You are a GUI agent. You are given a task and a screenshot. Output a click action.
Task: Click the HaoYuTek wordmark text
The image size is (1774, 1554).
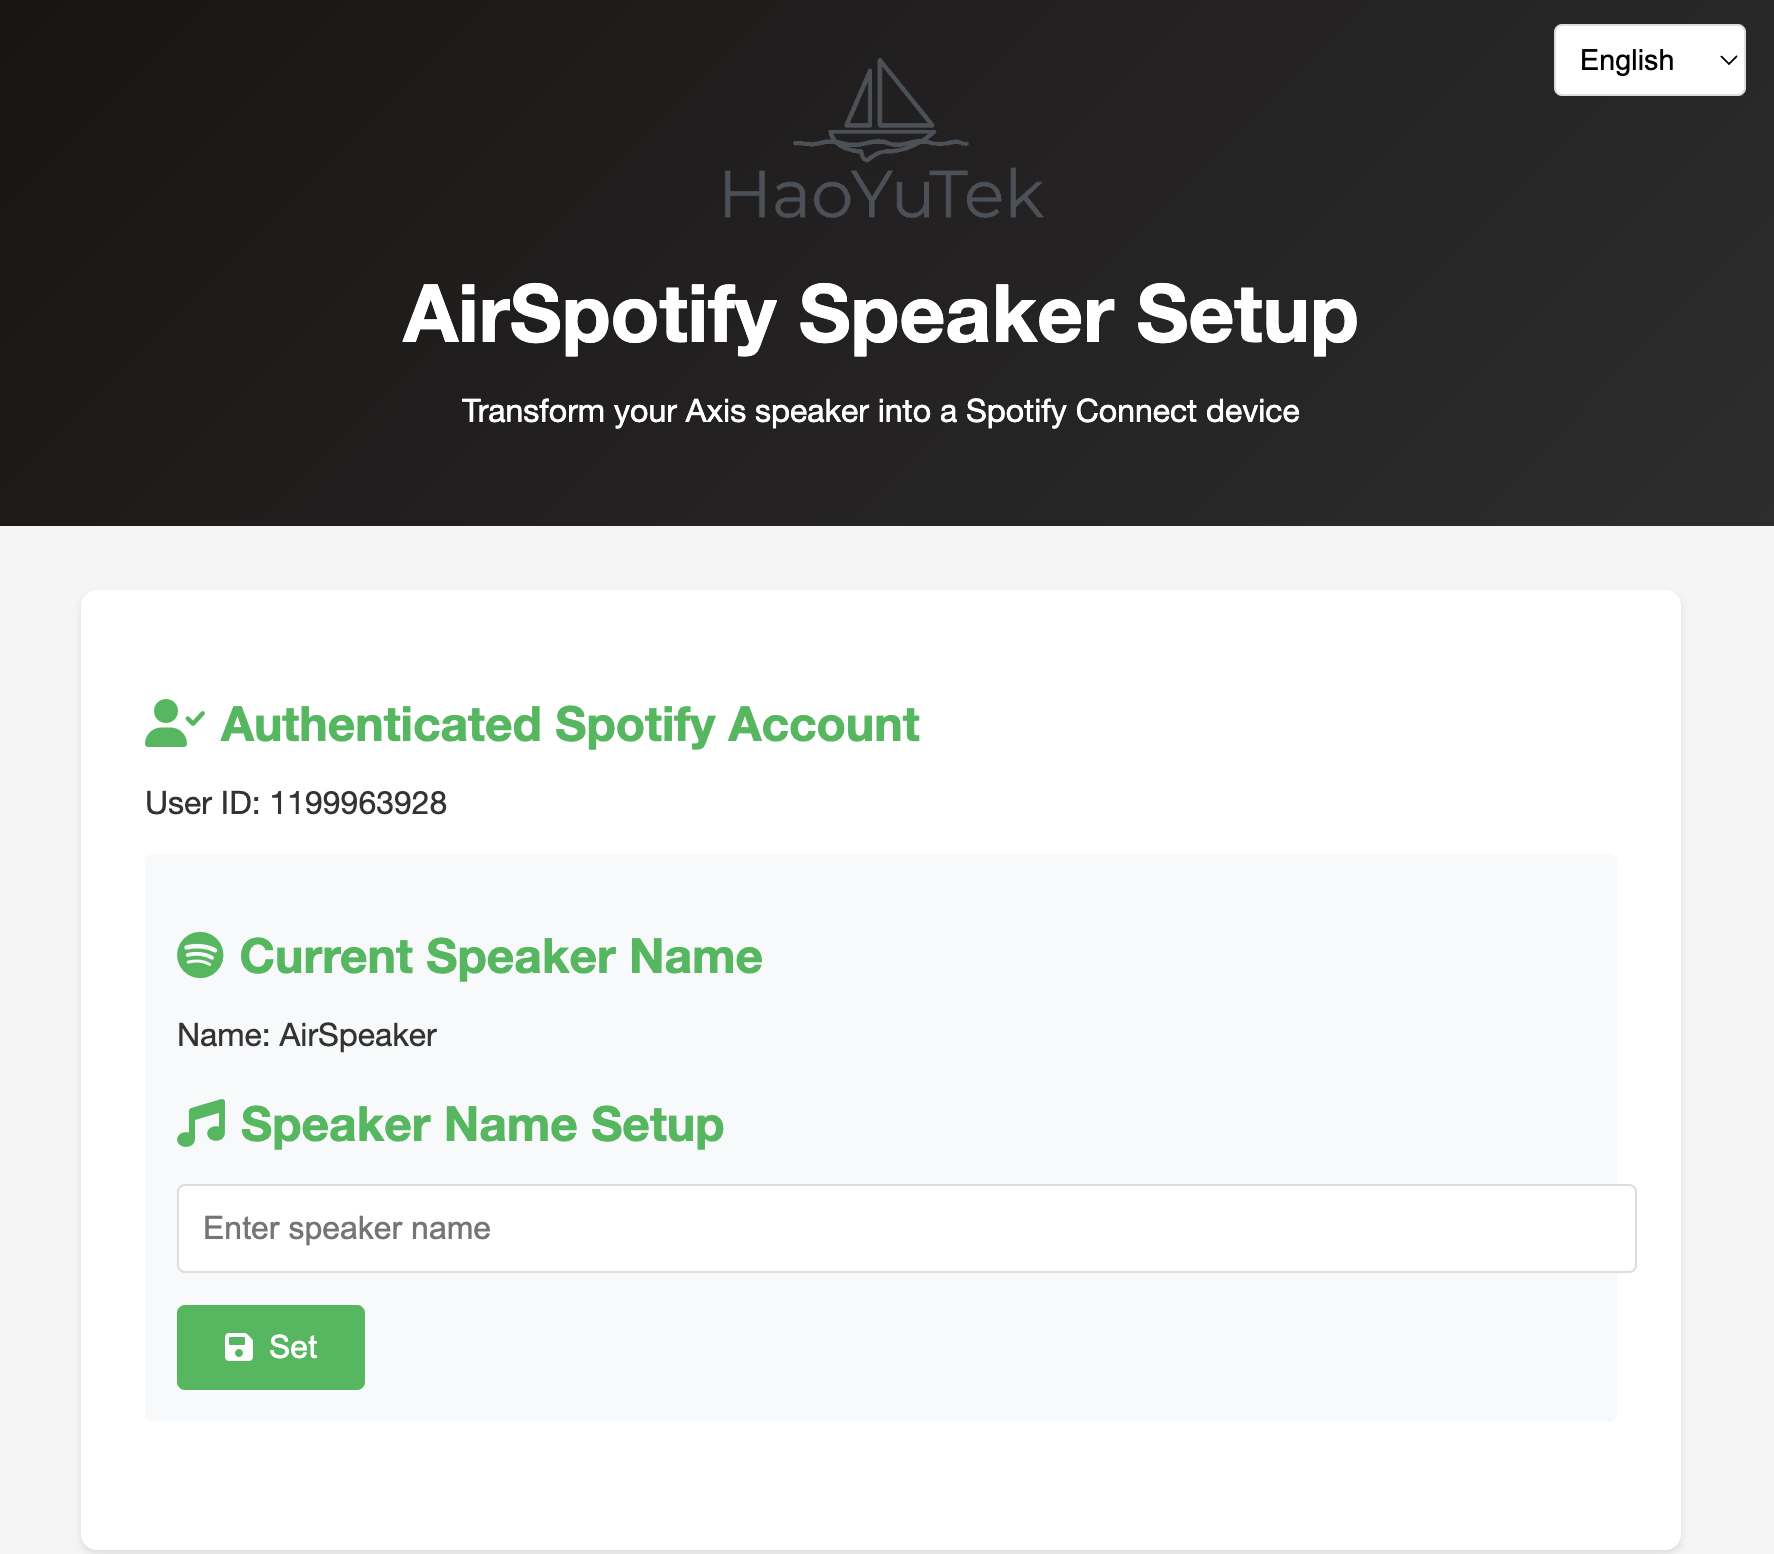[882, 194]
